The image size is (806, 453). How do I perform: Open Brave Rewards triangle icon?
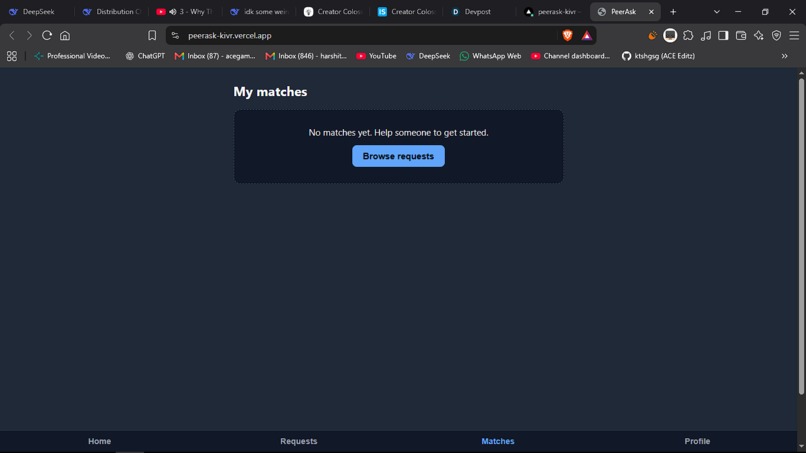(587, 35)
